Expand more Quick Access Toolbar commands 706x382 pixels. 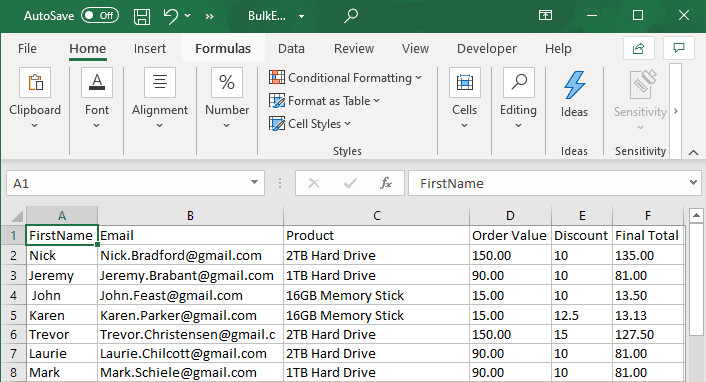click(x=209, y=17)
